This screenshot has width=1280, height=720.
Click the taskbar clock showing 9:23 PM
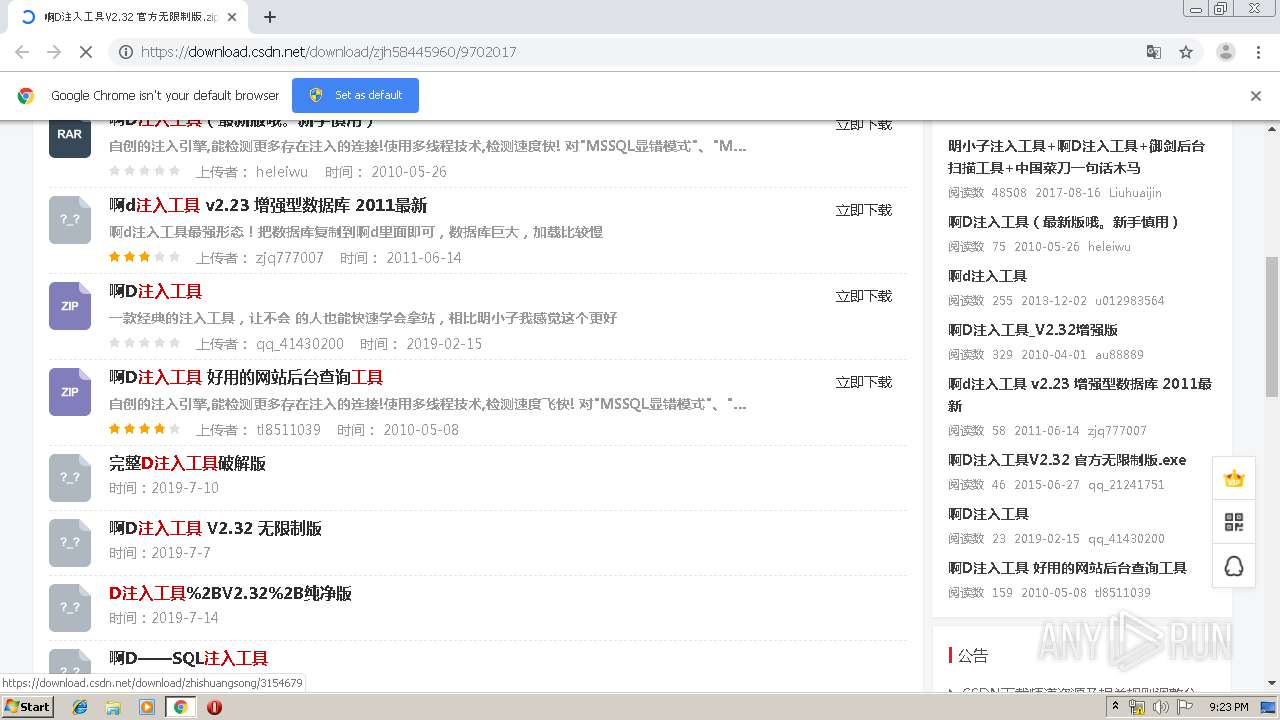(1228, 707)
